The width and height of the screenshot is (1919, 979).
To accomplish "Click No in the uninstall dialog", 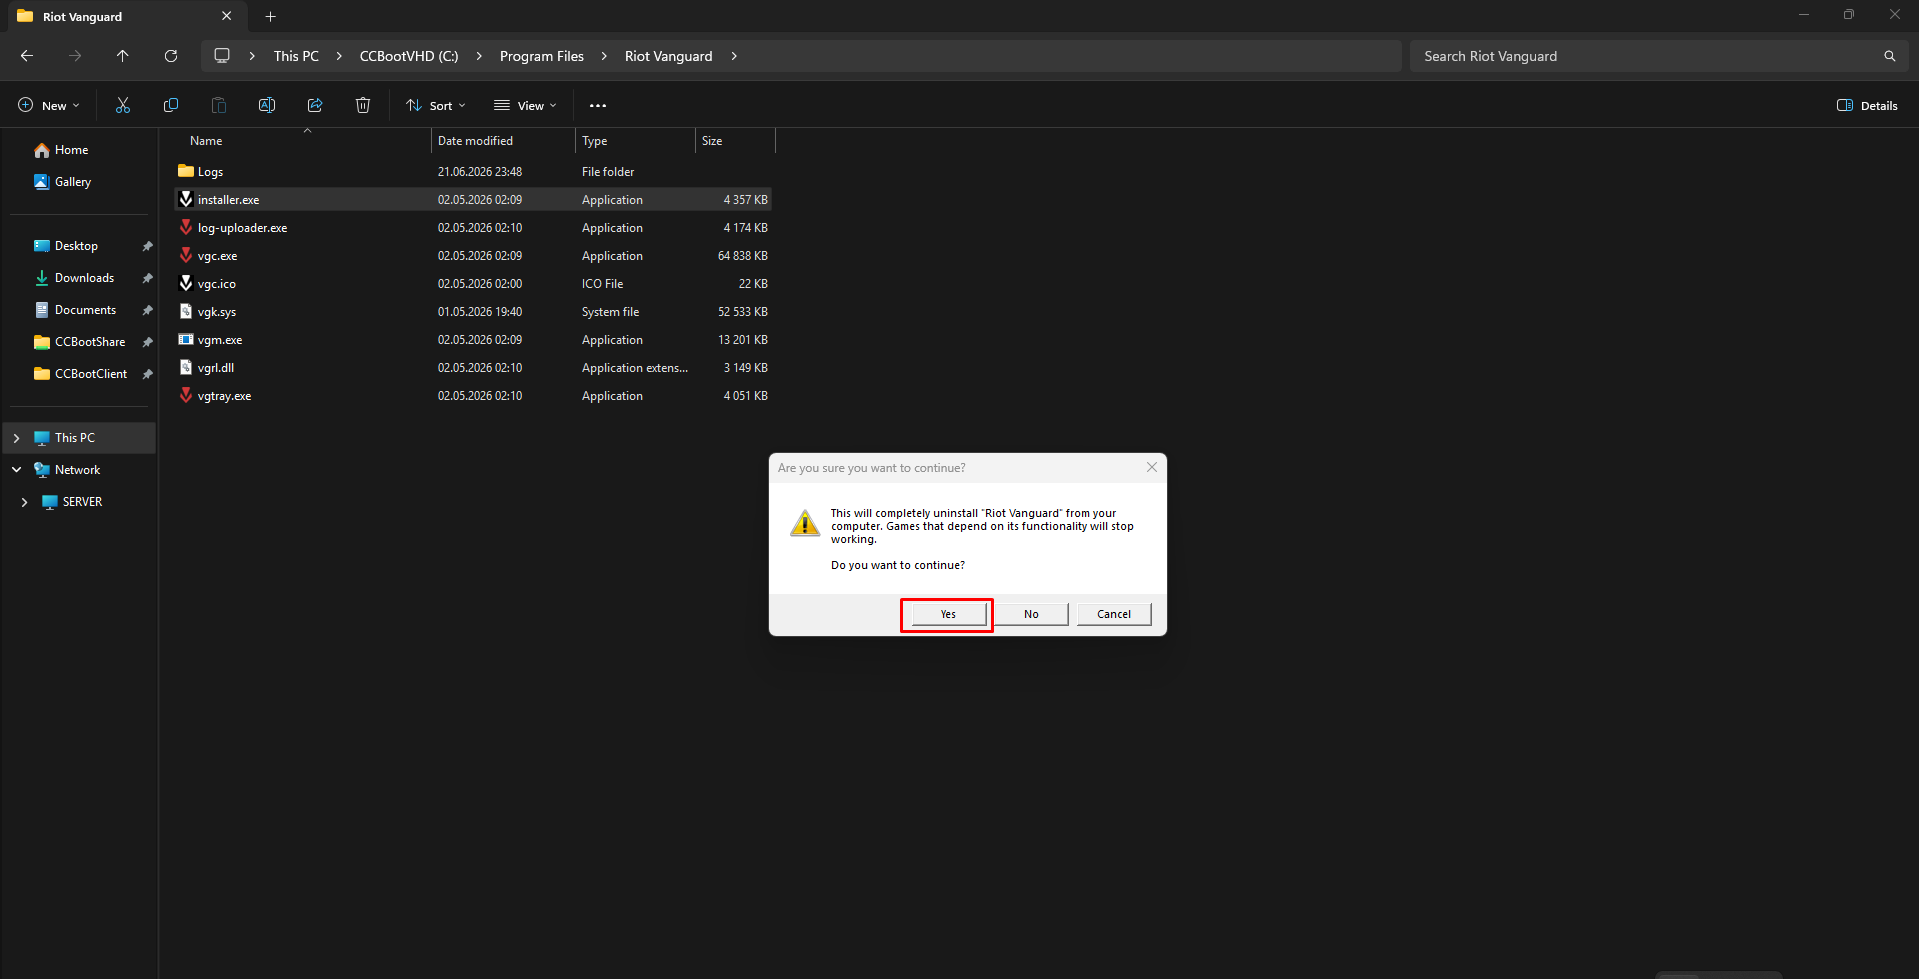I will tap(1031, 614).
